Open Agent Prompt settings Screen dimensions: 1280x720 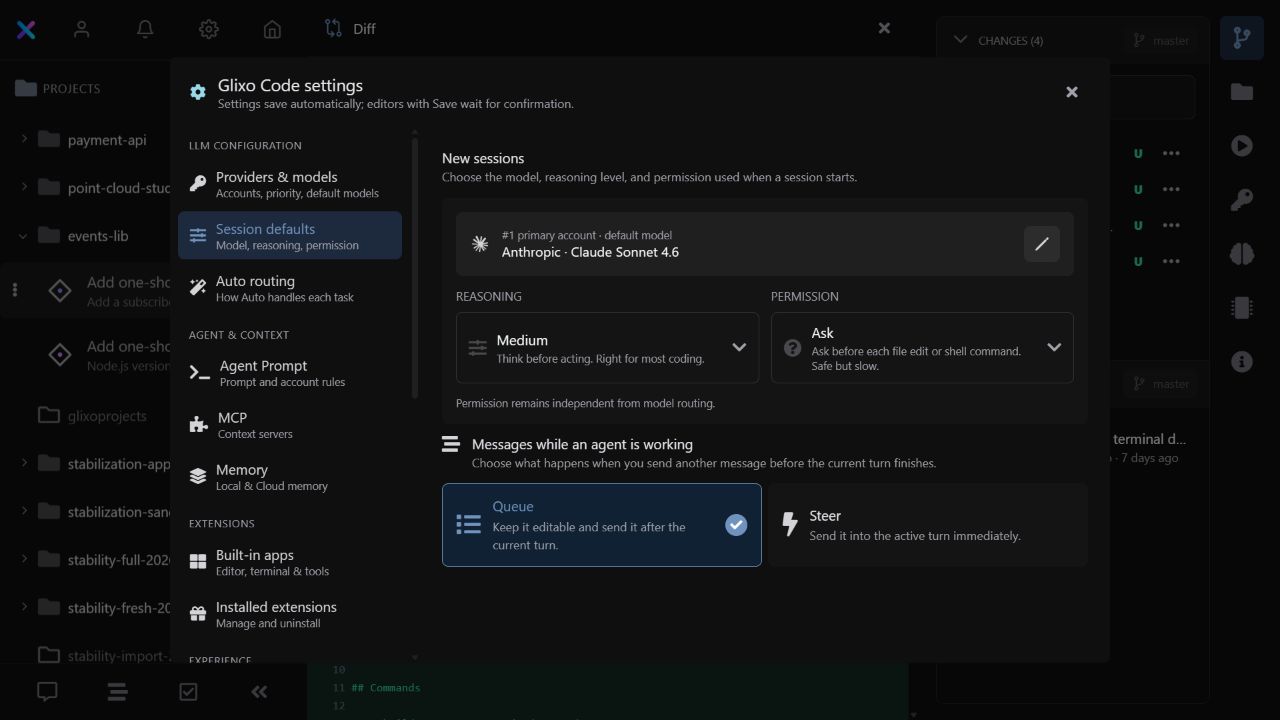(290, 373)
